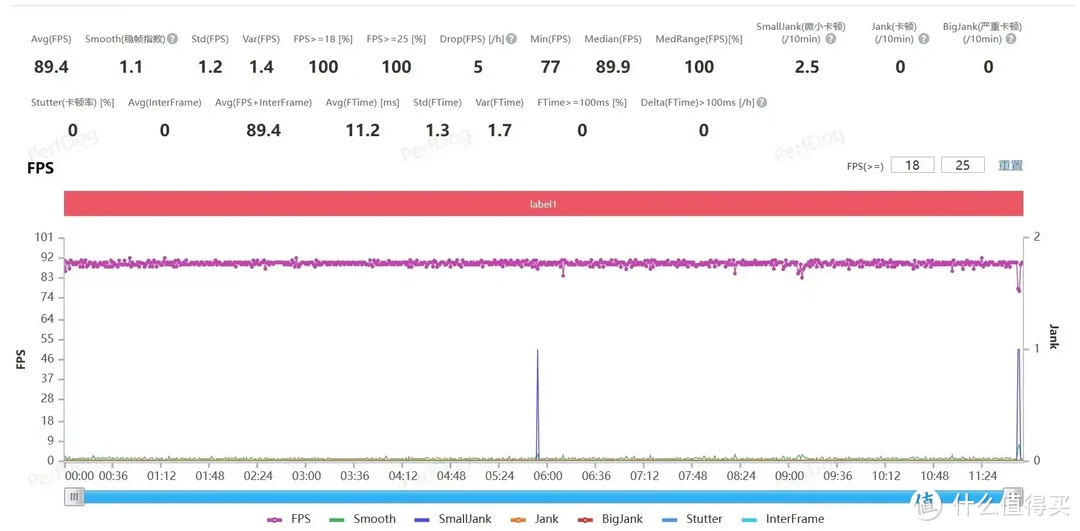
Task: Click the 重置 reset link
Action: [x=1010, y=165]
